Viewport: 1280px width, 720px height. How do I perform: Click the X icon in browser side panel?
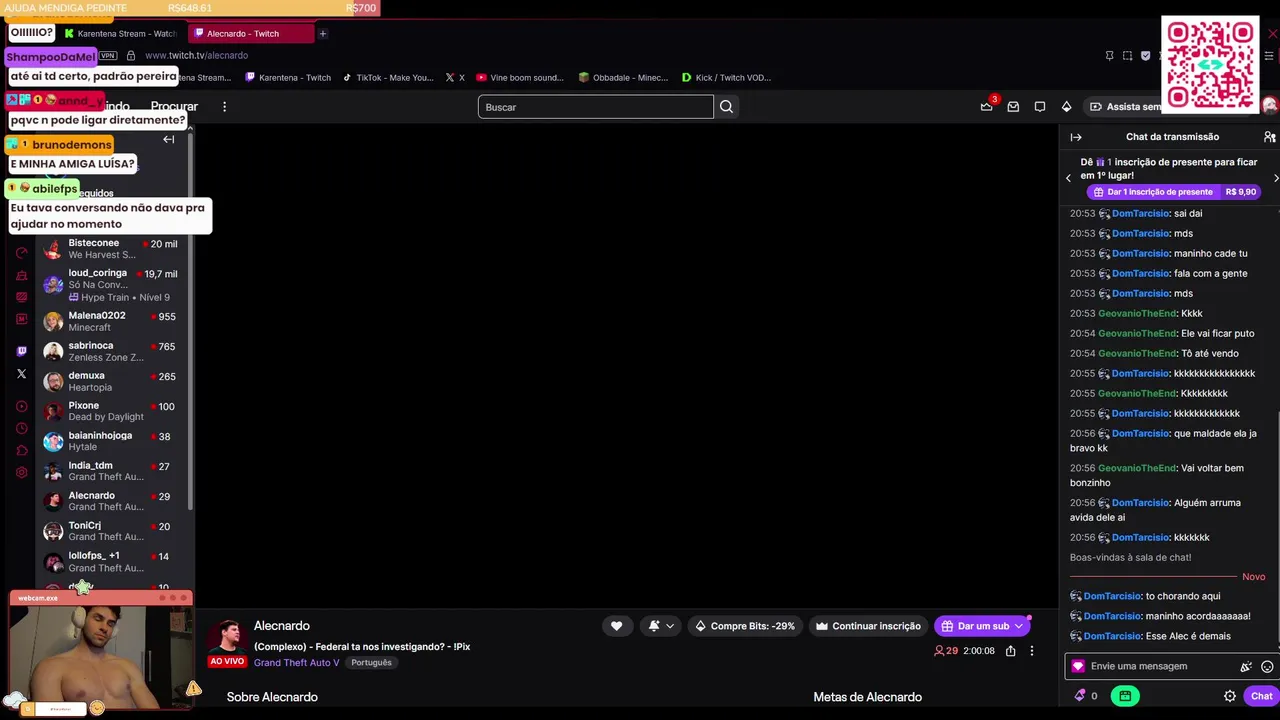(22, 374)
